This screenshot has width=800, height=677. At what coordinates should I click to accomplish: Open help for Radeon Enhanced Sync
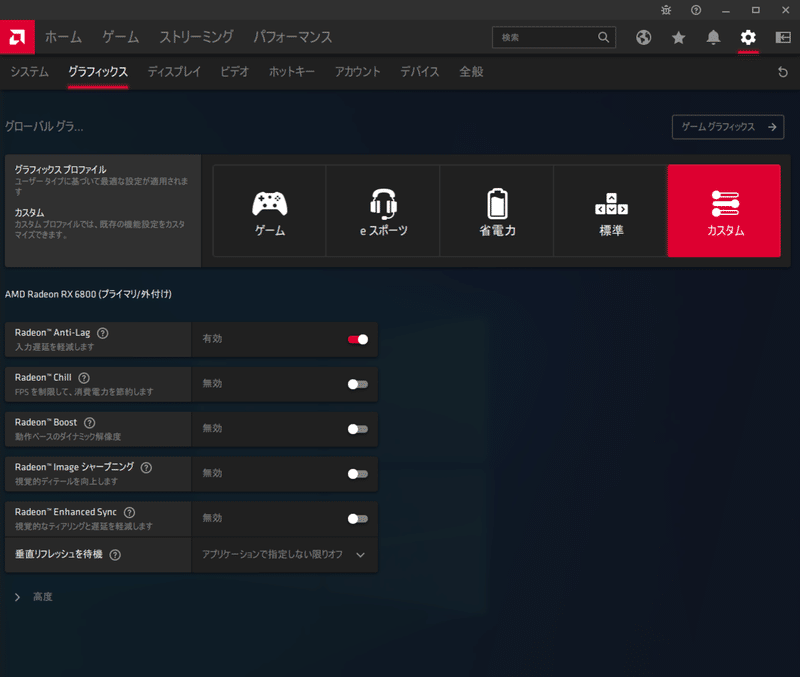point(130,512)
